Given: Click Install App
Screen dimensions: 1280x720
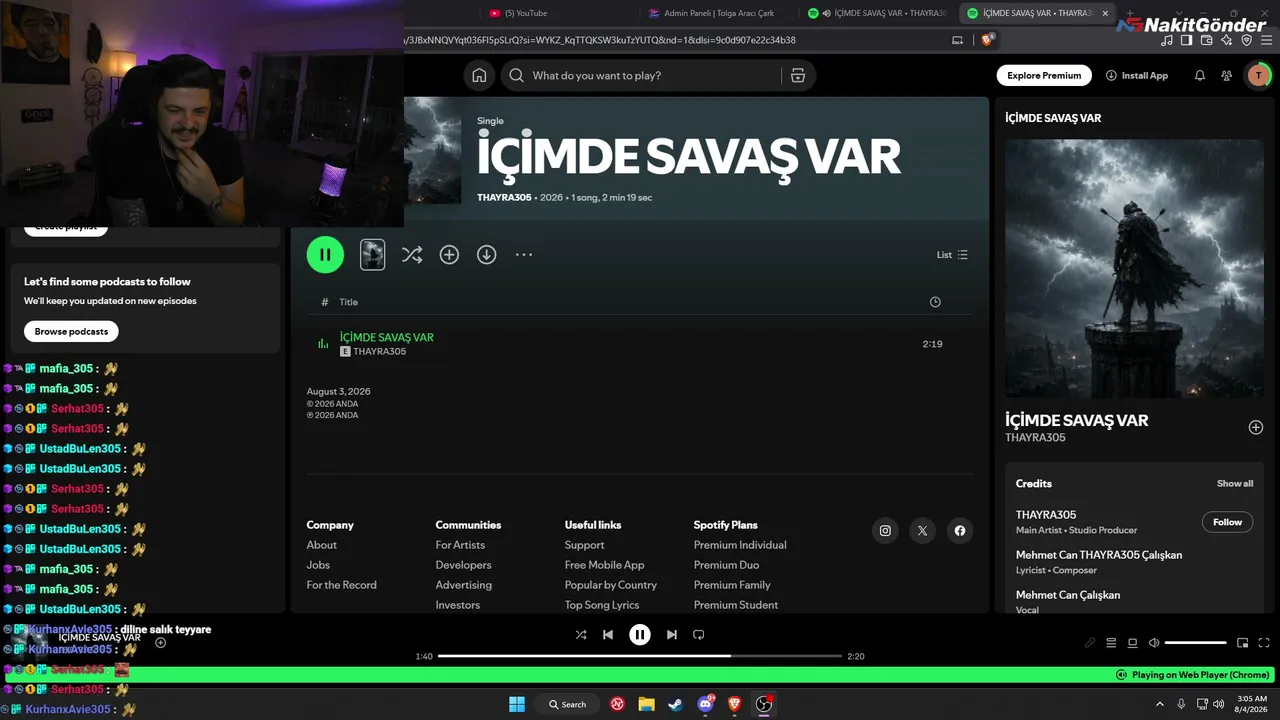Looking at the screenshot, I should tap(1137, 75).
